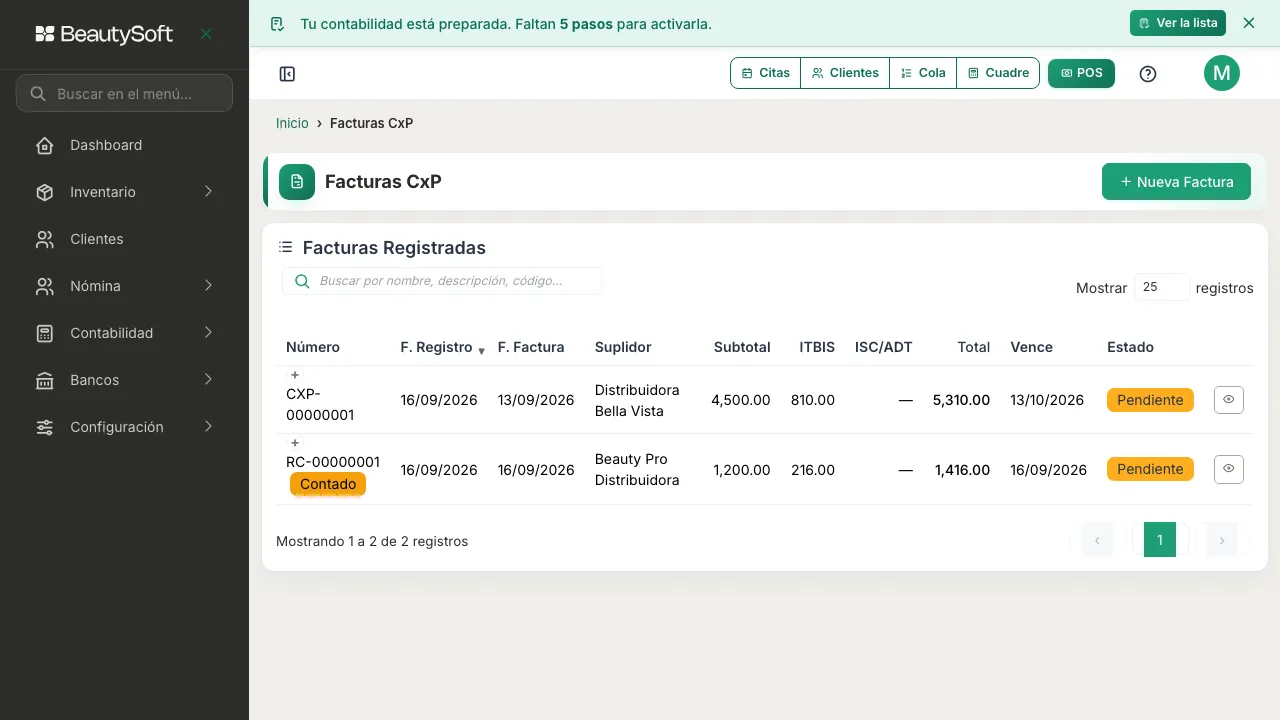Open Cola from top toolbar

pos(923,73)
